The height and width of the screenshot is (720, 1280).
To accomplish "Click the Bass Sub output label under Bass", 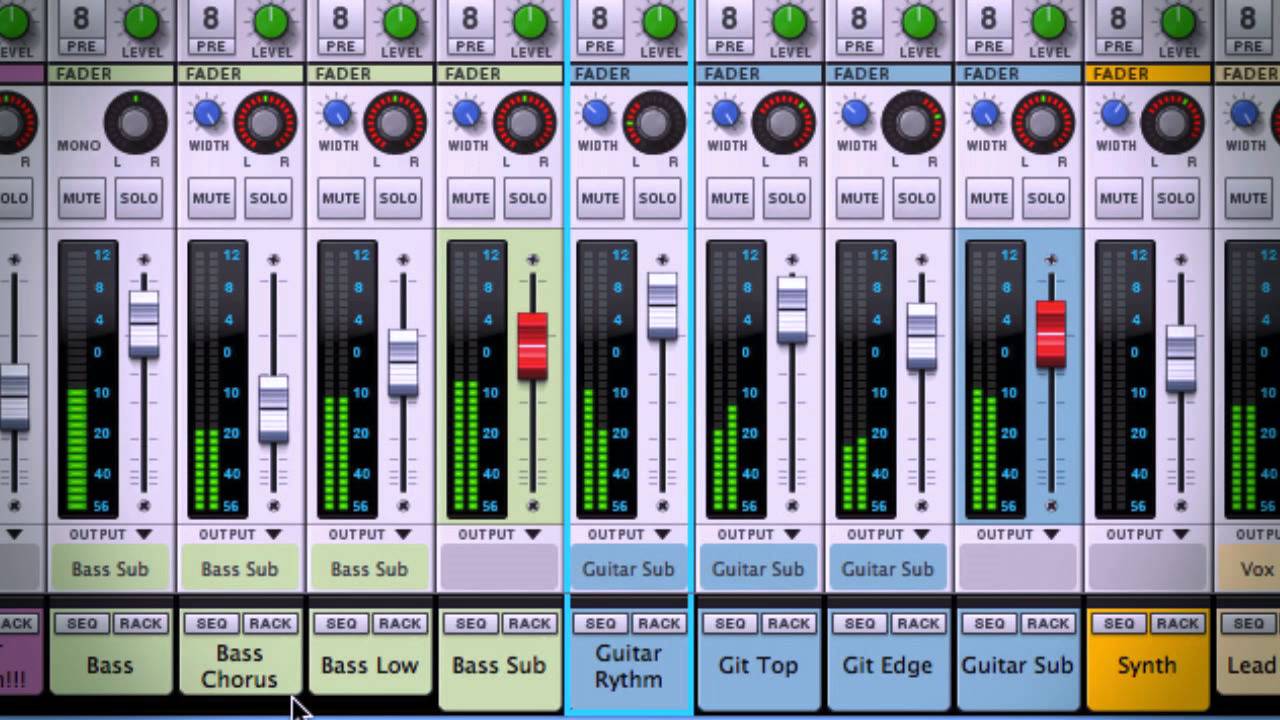I will (x=110, y=569).
